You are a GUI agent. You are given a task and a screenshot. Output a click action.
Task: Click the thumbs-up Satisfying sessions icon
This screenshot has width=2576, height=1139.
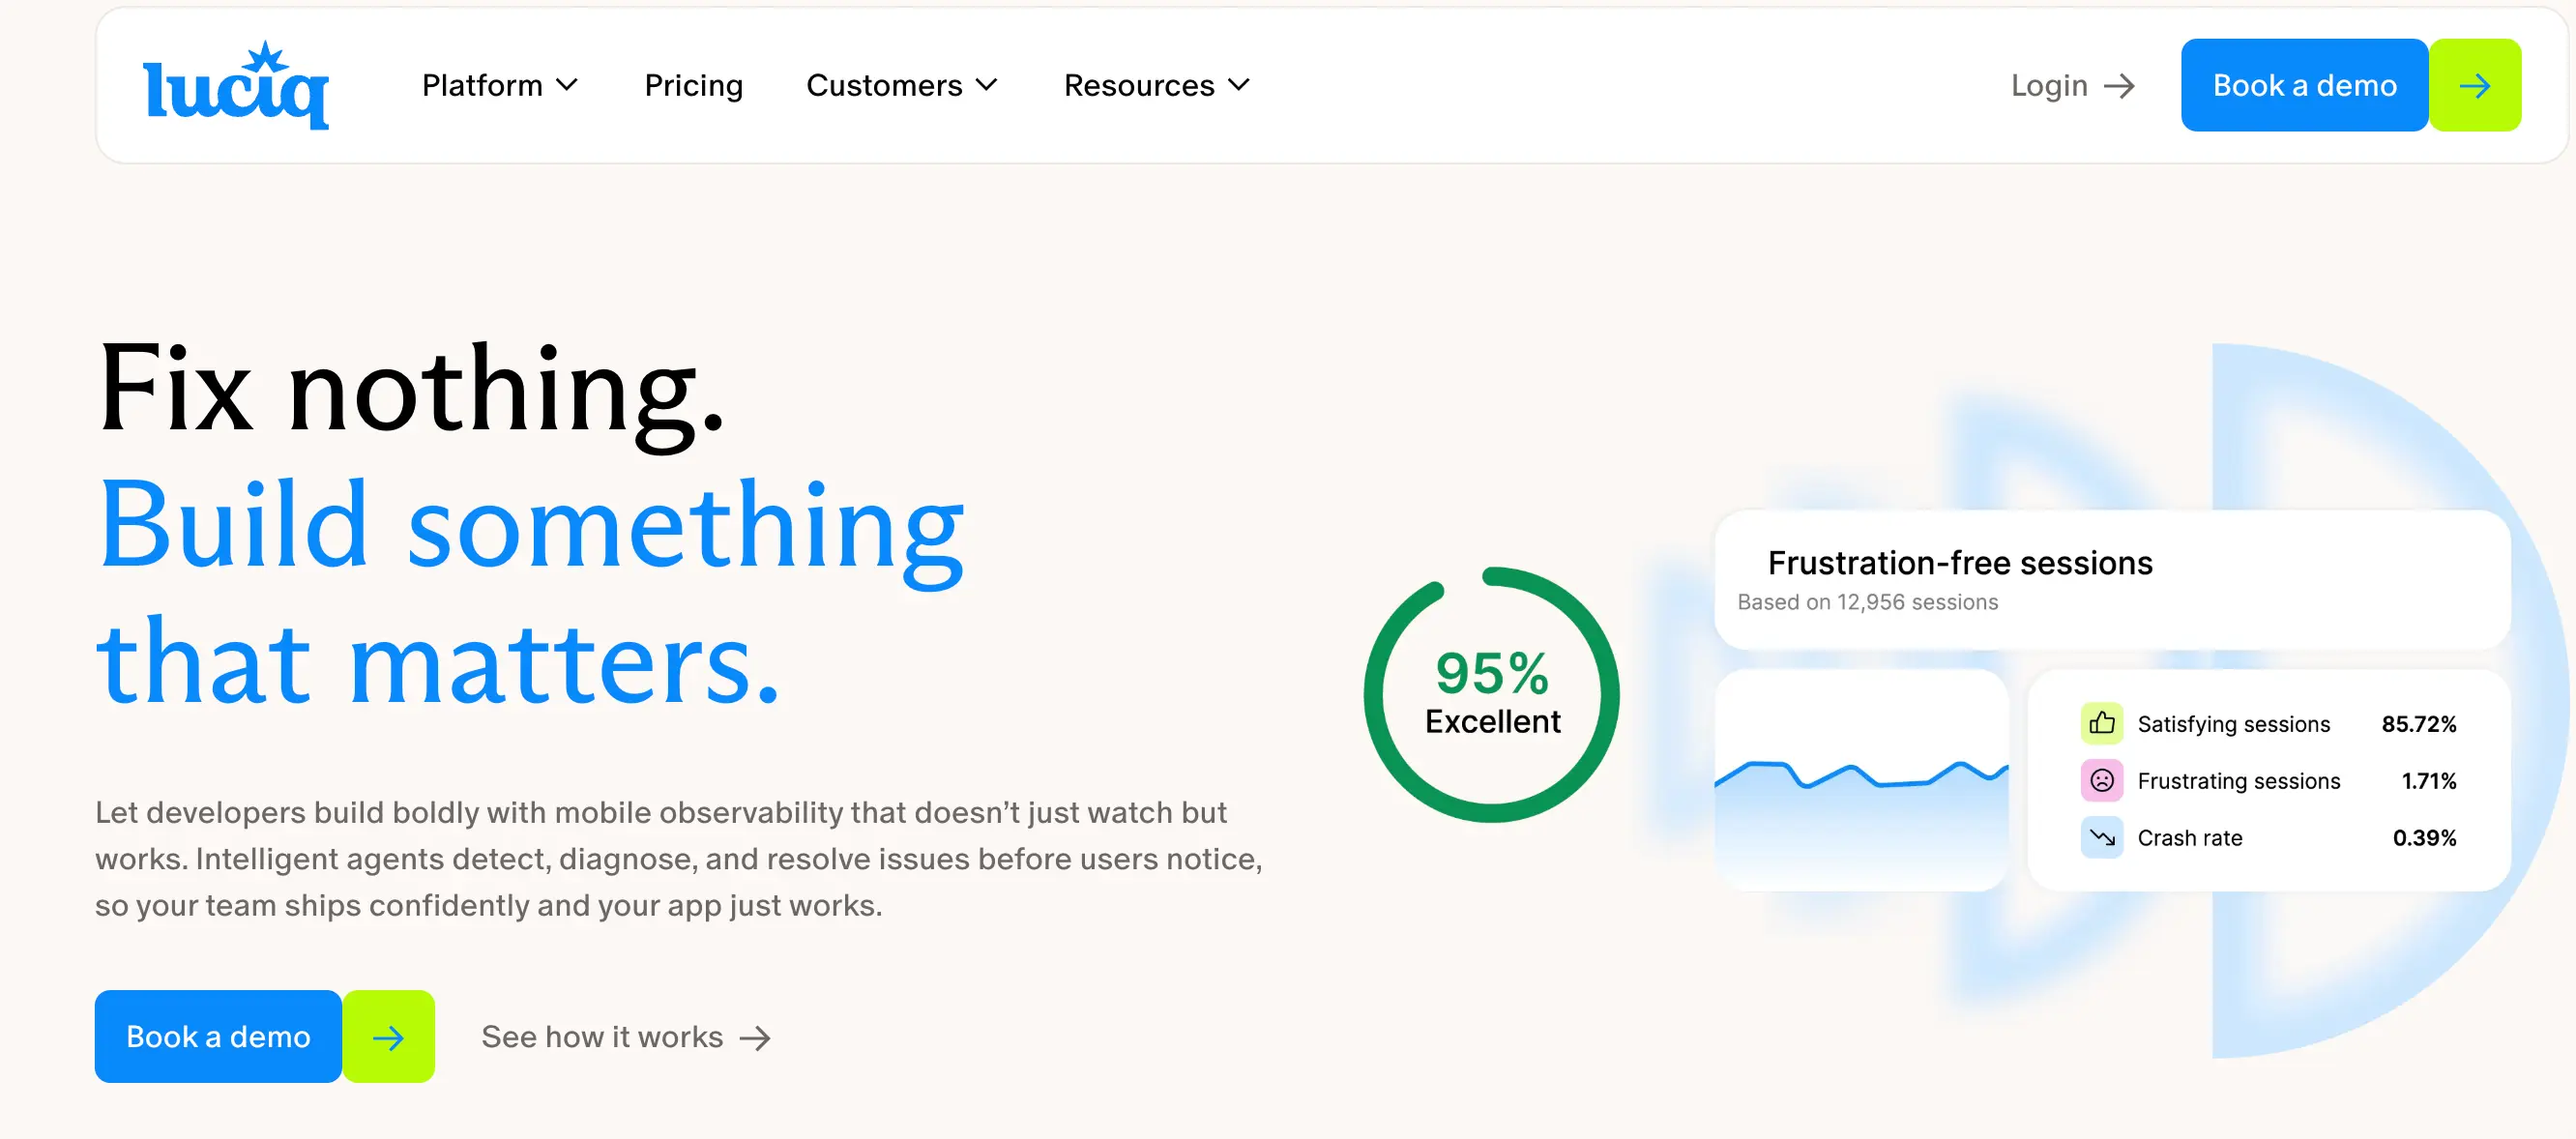click(2101, 723)
